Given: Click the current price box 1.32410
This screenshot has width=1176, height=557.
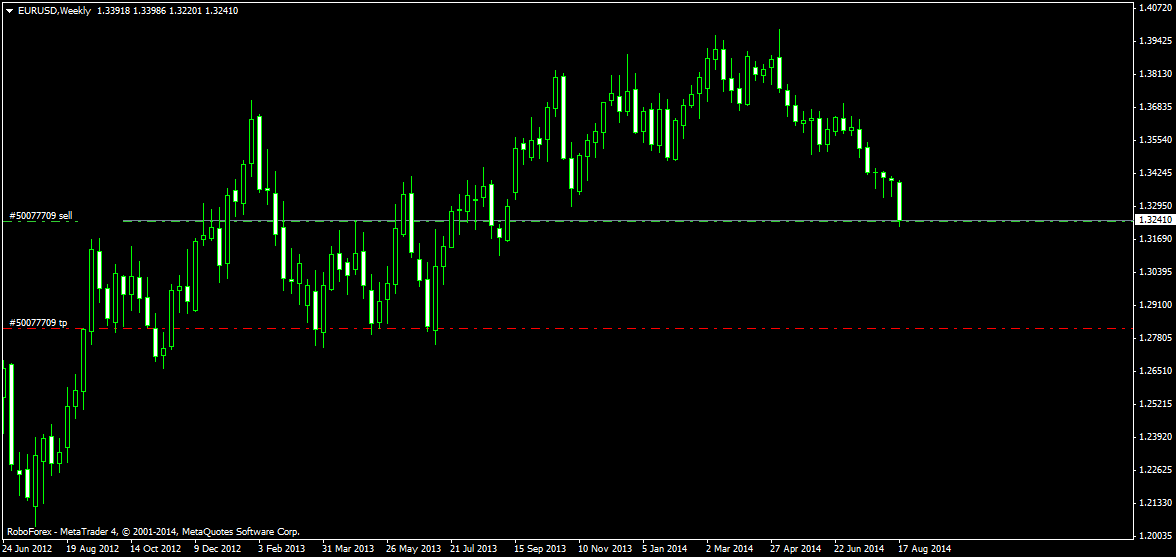Looking at the screenshot, I should coord(1154,220).
